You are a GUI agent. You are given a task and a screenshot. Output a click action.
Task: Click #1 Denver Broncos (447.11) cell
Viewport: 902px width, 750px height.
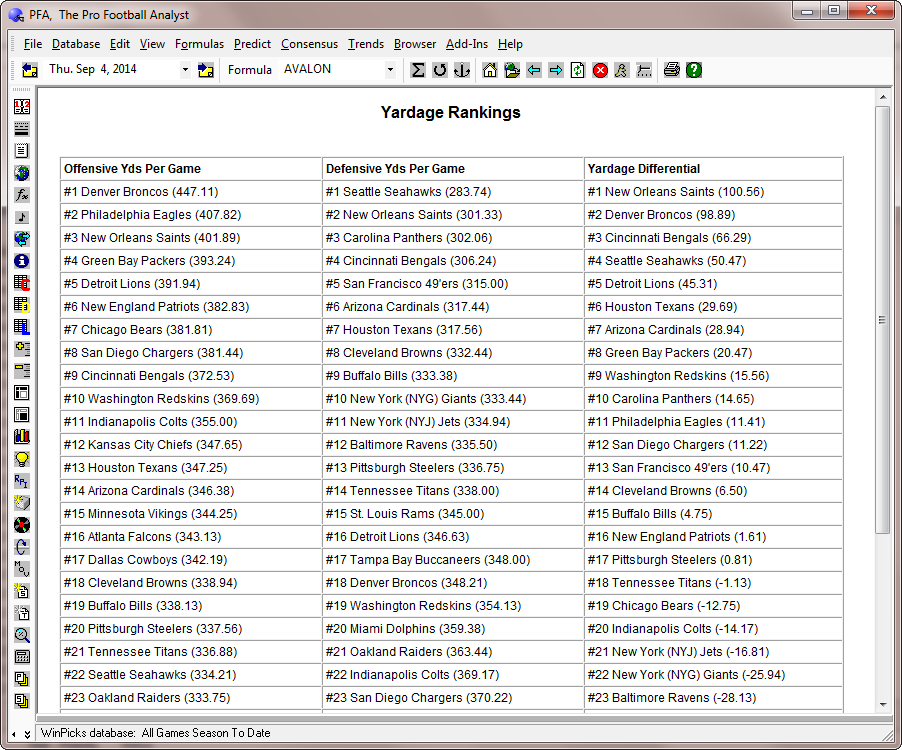coord(191,192)
